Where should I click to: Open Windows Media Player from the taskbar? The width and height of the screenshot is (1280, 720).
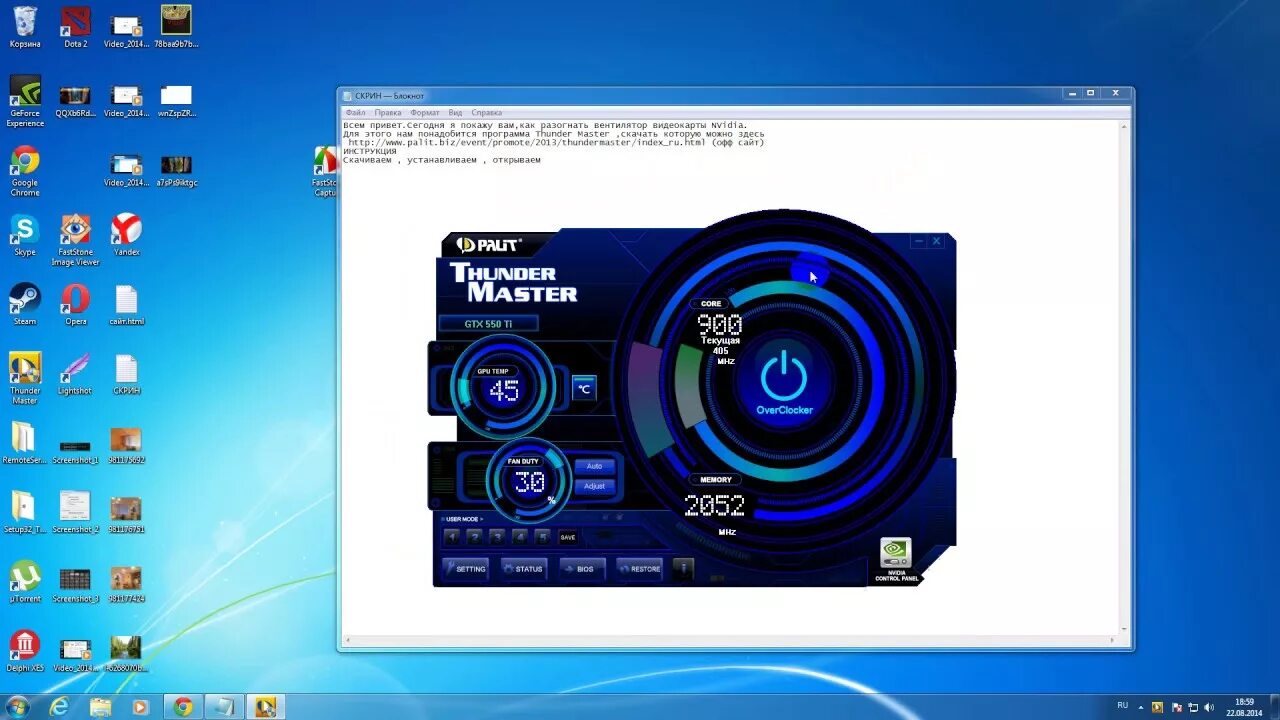click(x=140, y=707)
